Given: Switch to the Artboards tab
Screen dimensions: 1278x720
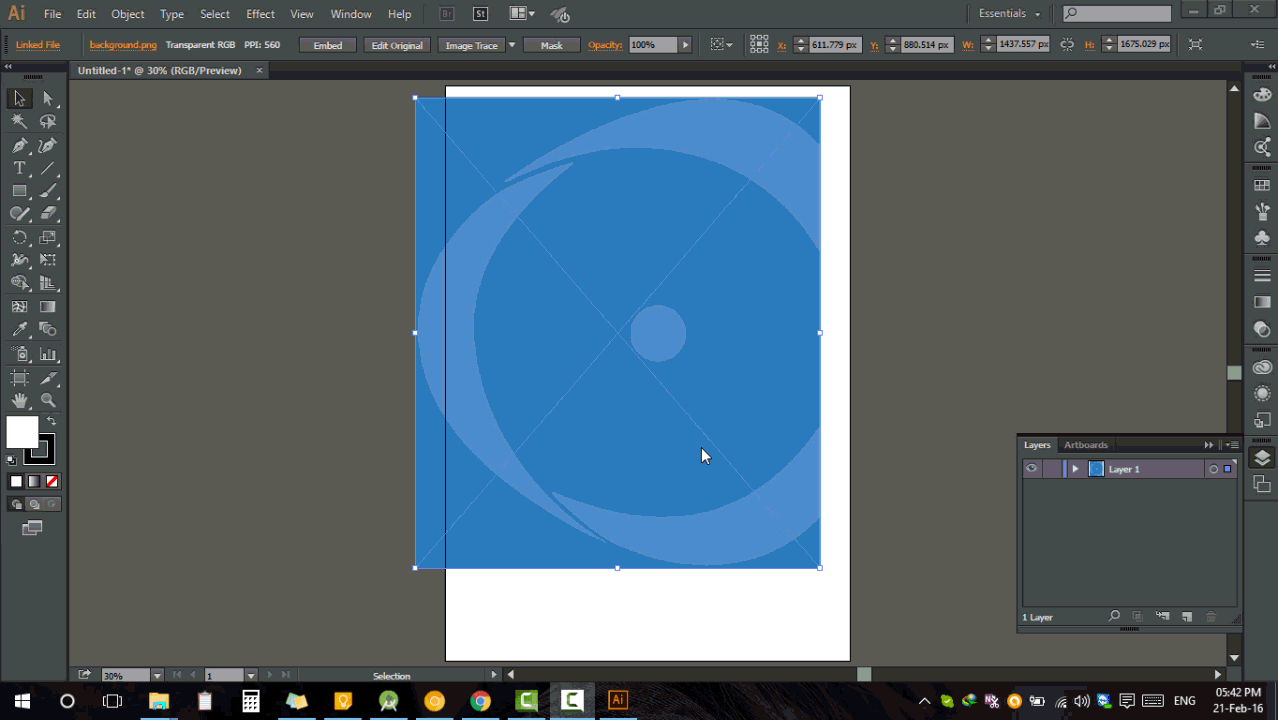Looking at the screenshot, I should point(1086,445).
